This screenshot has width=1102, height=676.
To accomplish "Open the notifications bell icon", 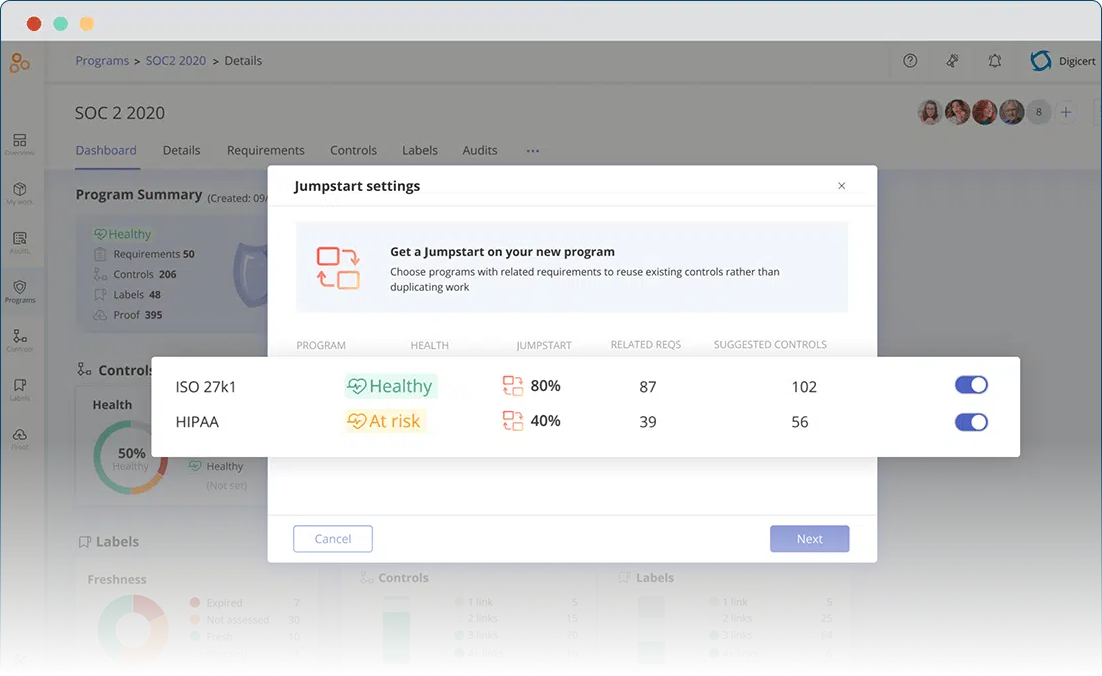I will [994, 61].
